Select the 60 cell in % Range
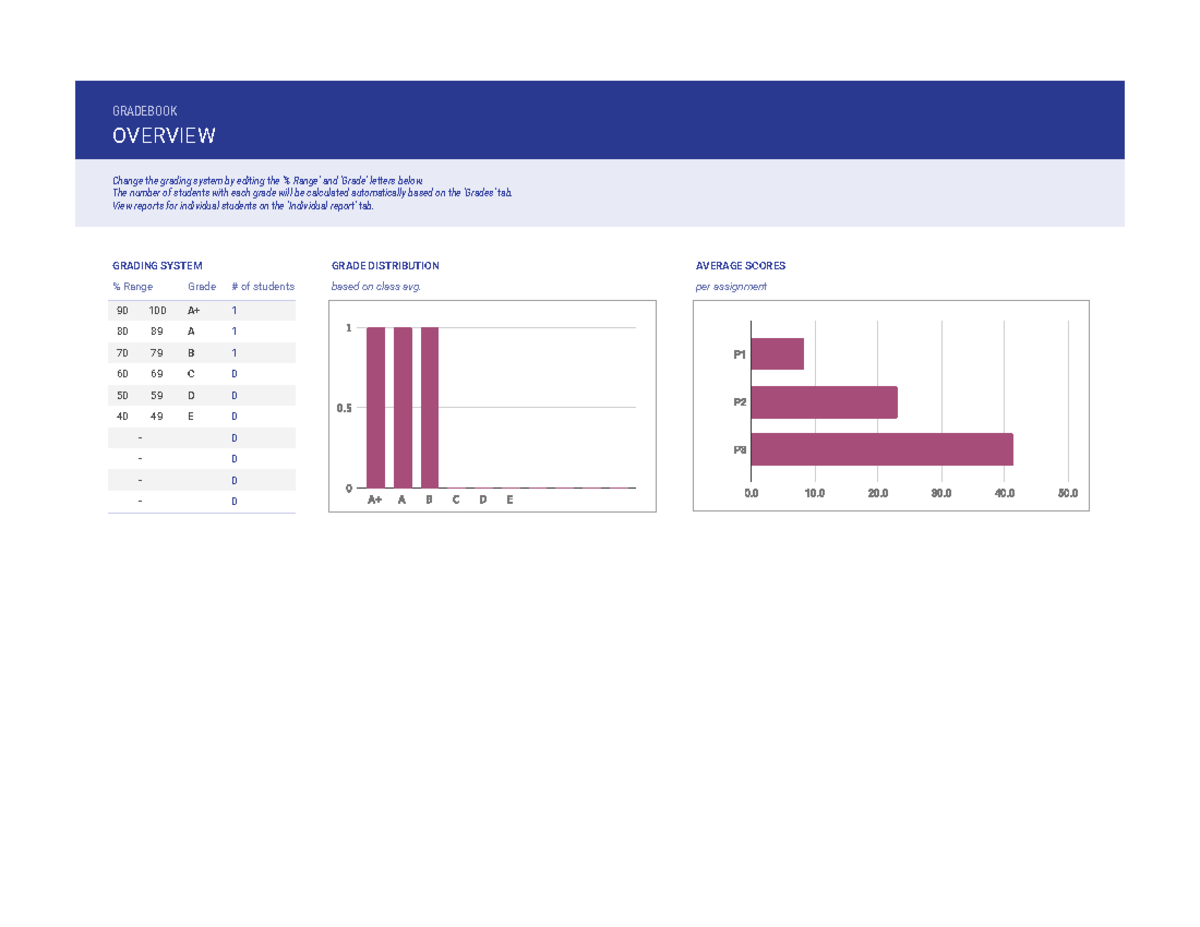The image size is (1200, 927). click(122, 374)
